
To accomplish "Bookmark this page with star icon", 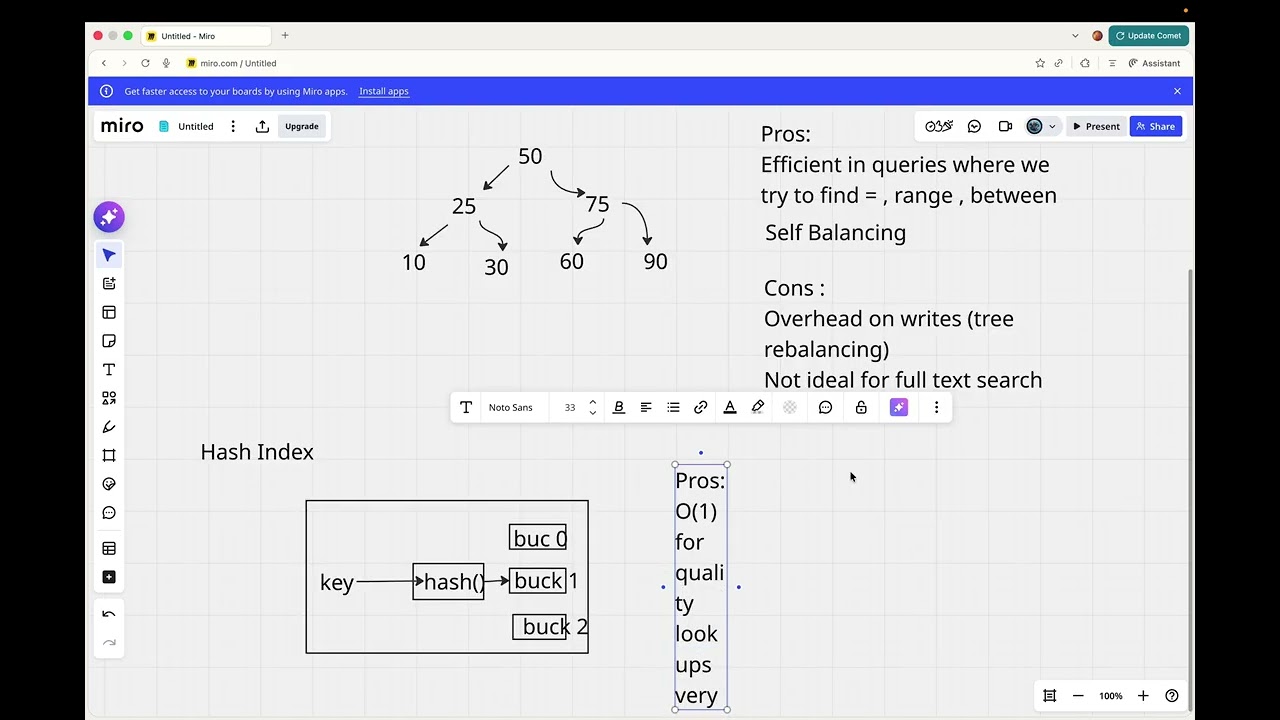I will [x=1040, y=63].
